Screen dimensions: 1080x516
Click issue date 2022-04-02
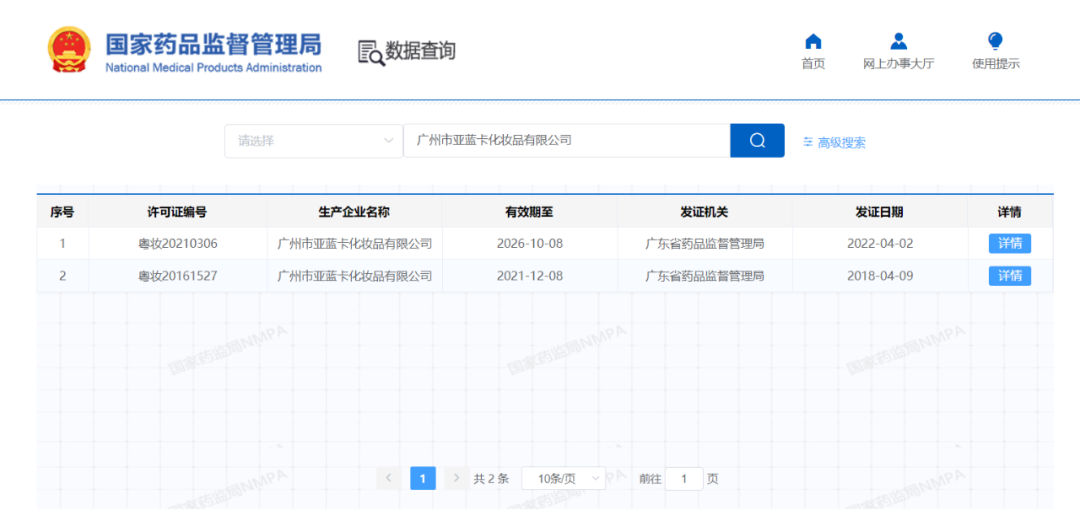[879, 243]
